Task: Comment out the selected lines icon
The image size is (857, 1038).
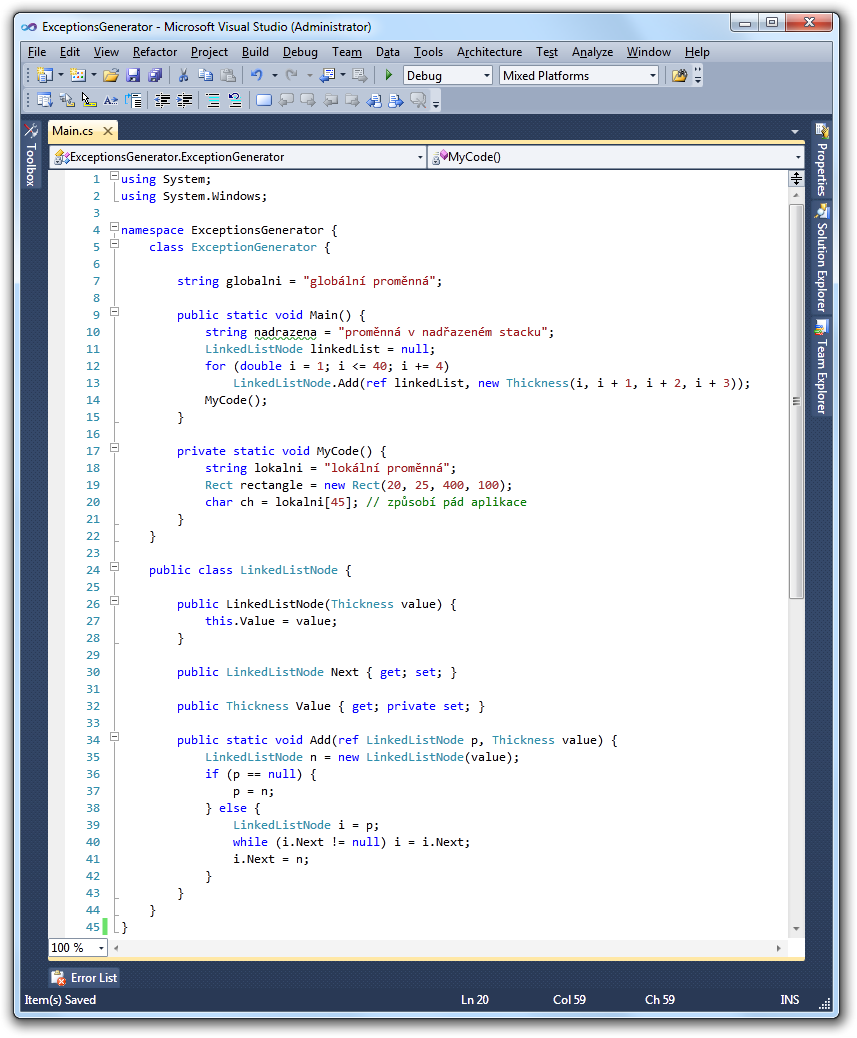Action: [x=213, y=101]
